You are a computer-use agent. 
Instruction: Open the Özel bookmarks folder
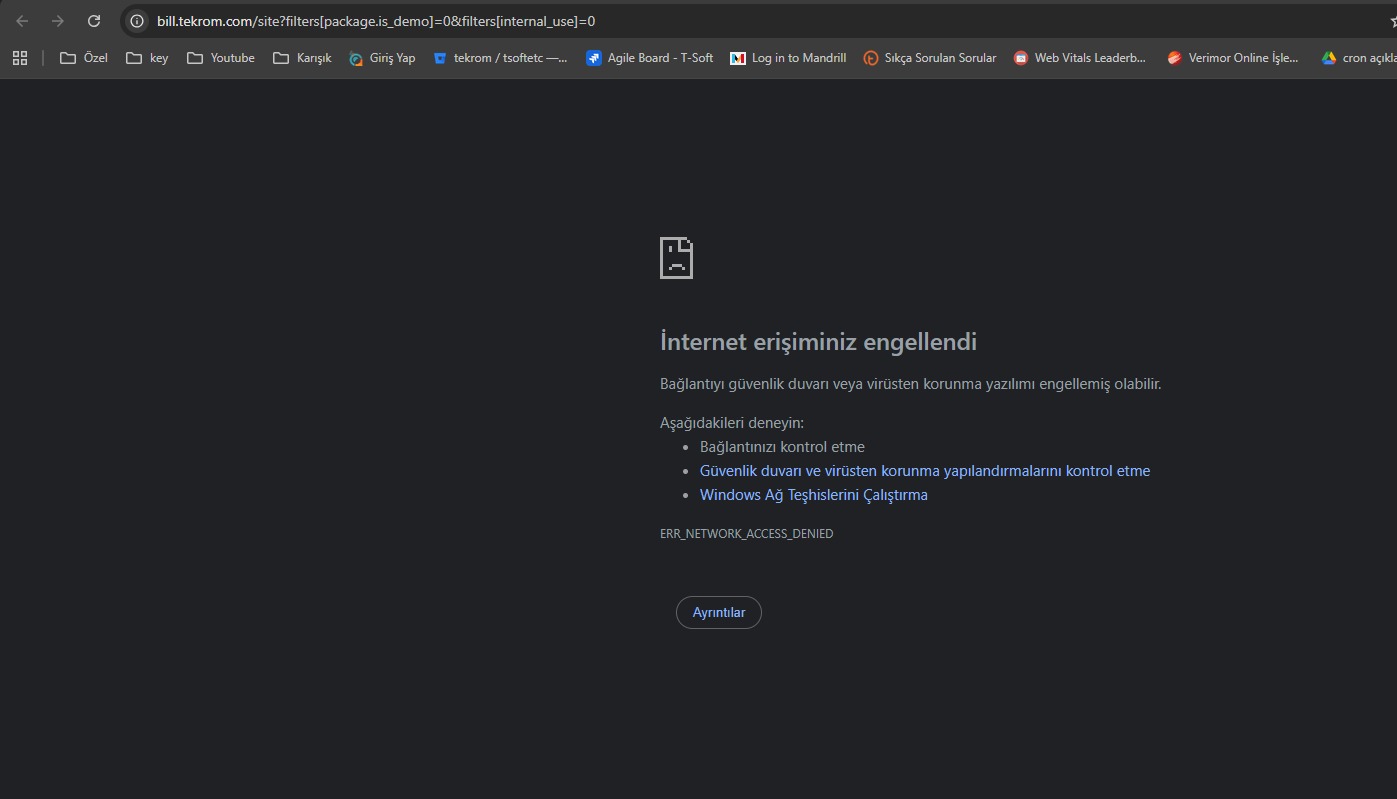[84, 58]
